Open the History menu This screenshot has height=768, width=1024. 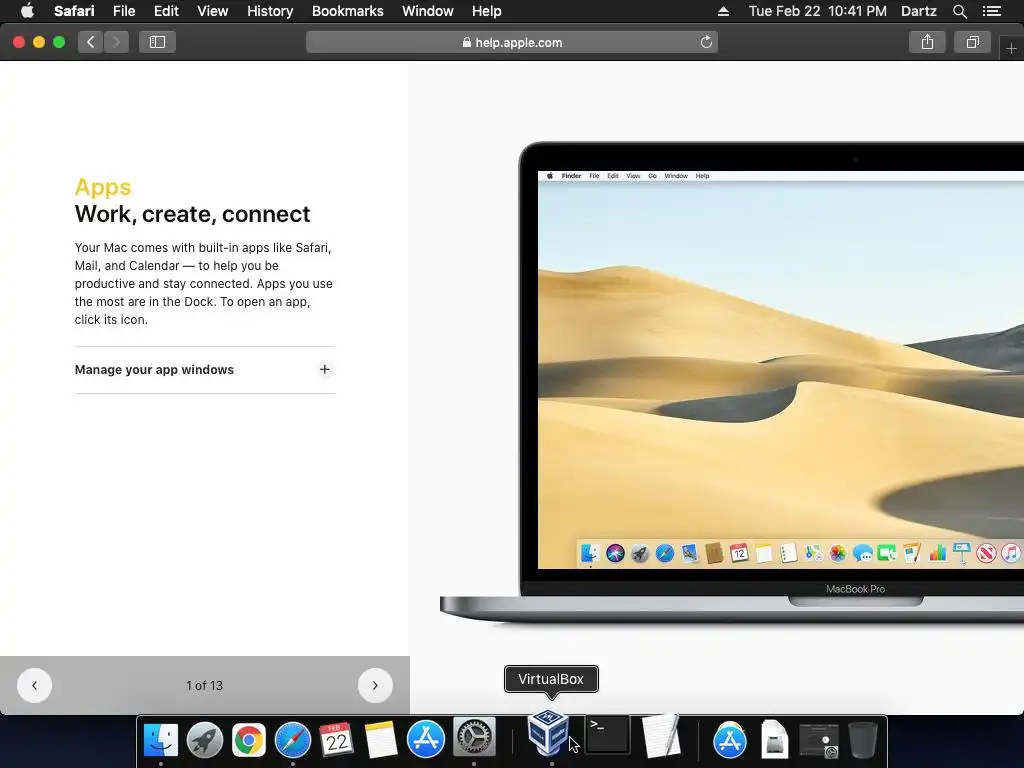pos(270,11)
